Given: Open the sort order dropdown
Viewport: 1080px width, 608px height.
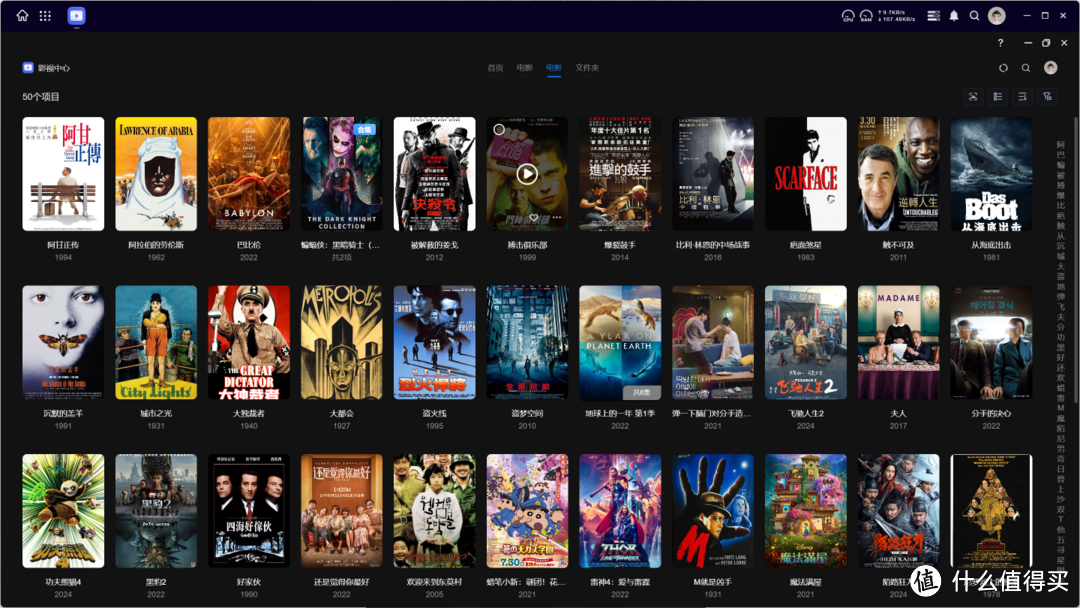Looking at the screenshot, I should tap(1022, 97).
